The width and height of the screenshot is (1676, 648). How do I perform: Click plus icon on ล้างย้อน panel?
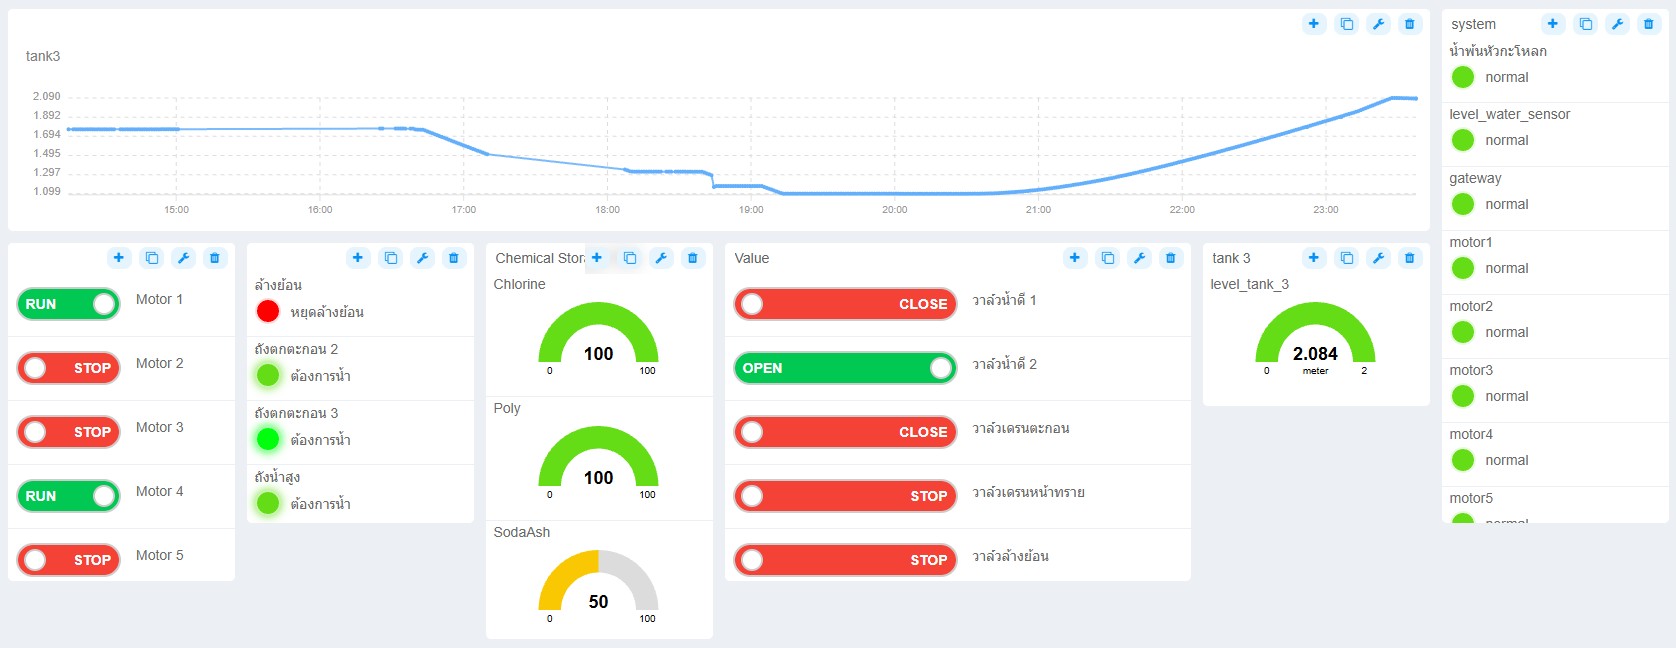point(358,258)
